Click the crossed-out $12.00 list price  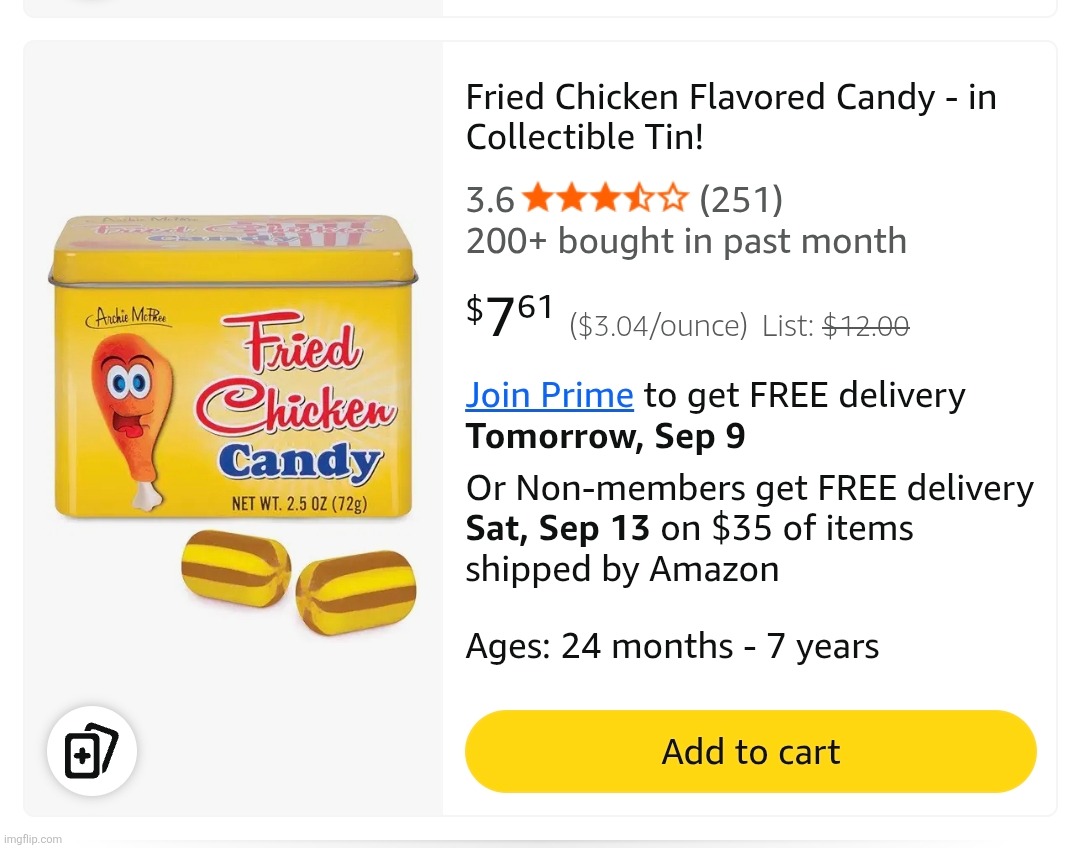click(x=865, y=326)
